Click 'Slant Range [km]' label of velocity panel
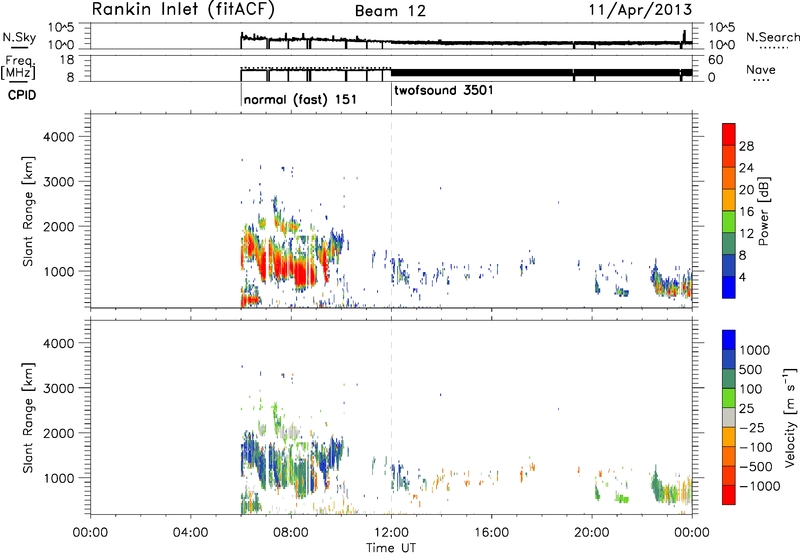The height and width of the screenshot is (554, 800). [x=28, y=418]
